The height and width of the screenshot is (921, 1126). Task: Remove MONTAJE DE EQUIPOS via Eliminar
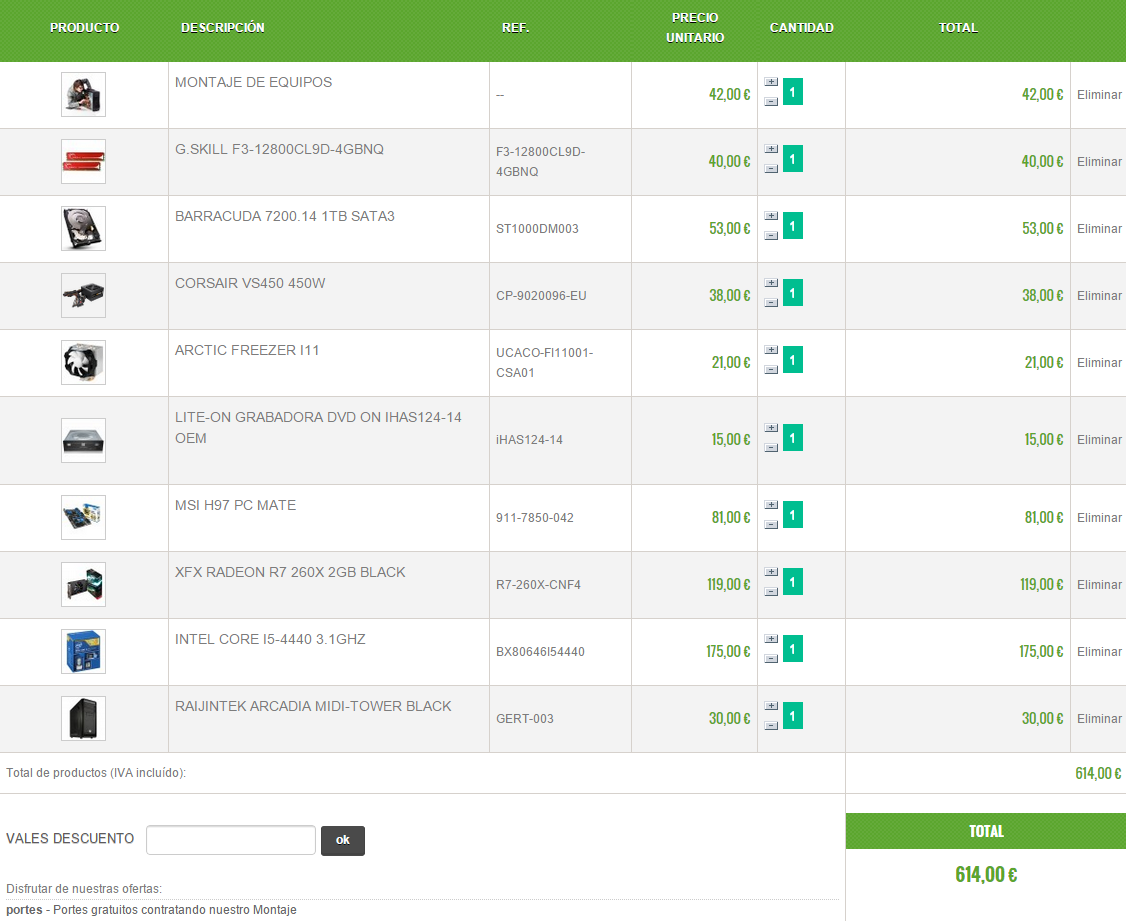coord(1099,95)
